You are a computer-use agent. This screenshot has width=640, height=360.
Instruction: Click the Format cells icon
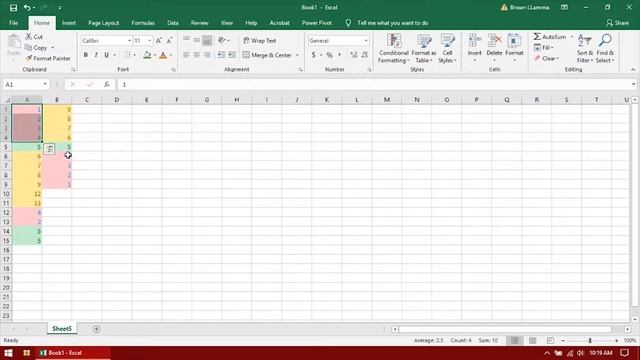pos(514,41)
